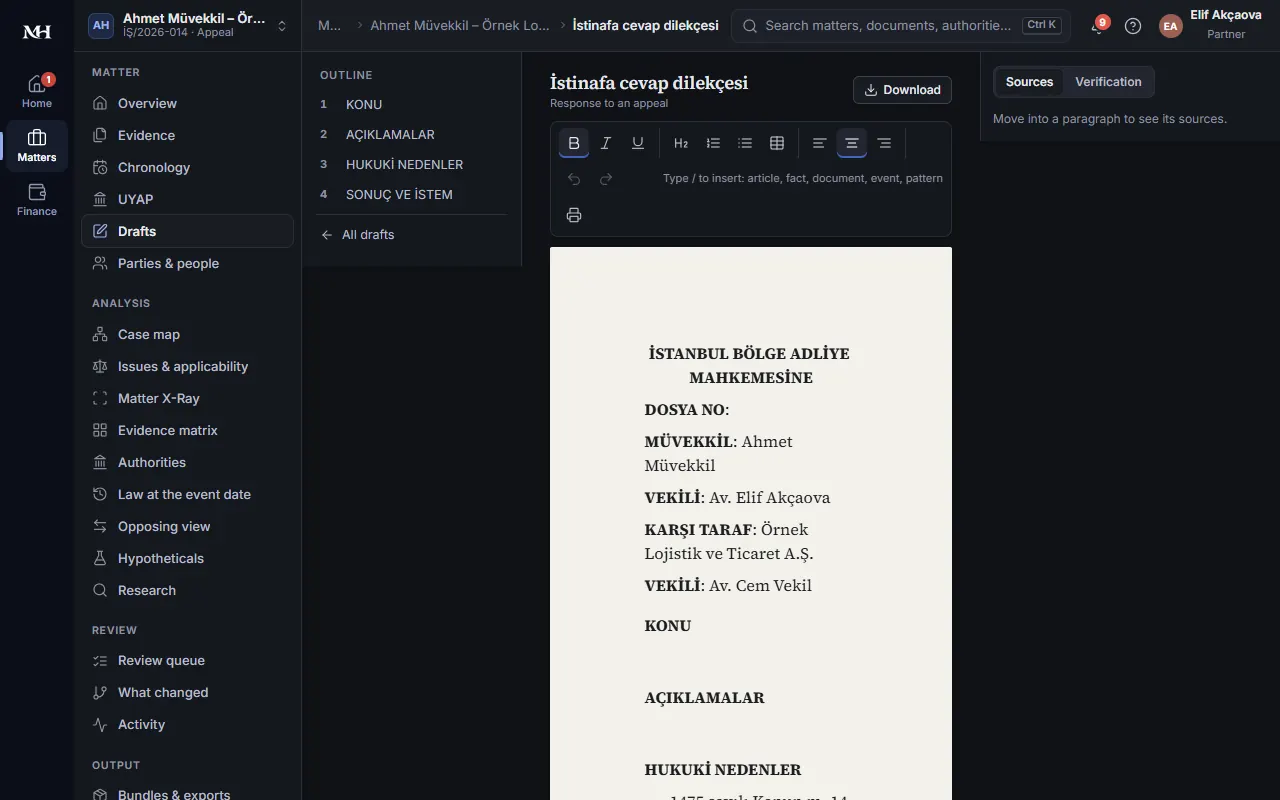Open Law at the event date
The height and width of the screenshot is (800, 1280).
[187, 494]
